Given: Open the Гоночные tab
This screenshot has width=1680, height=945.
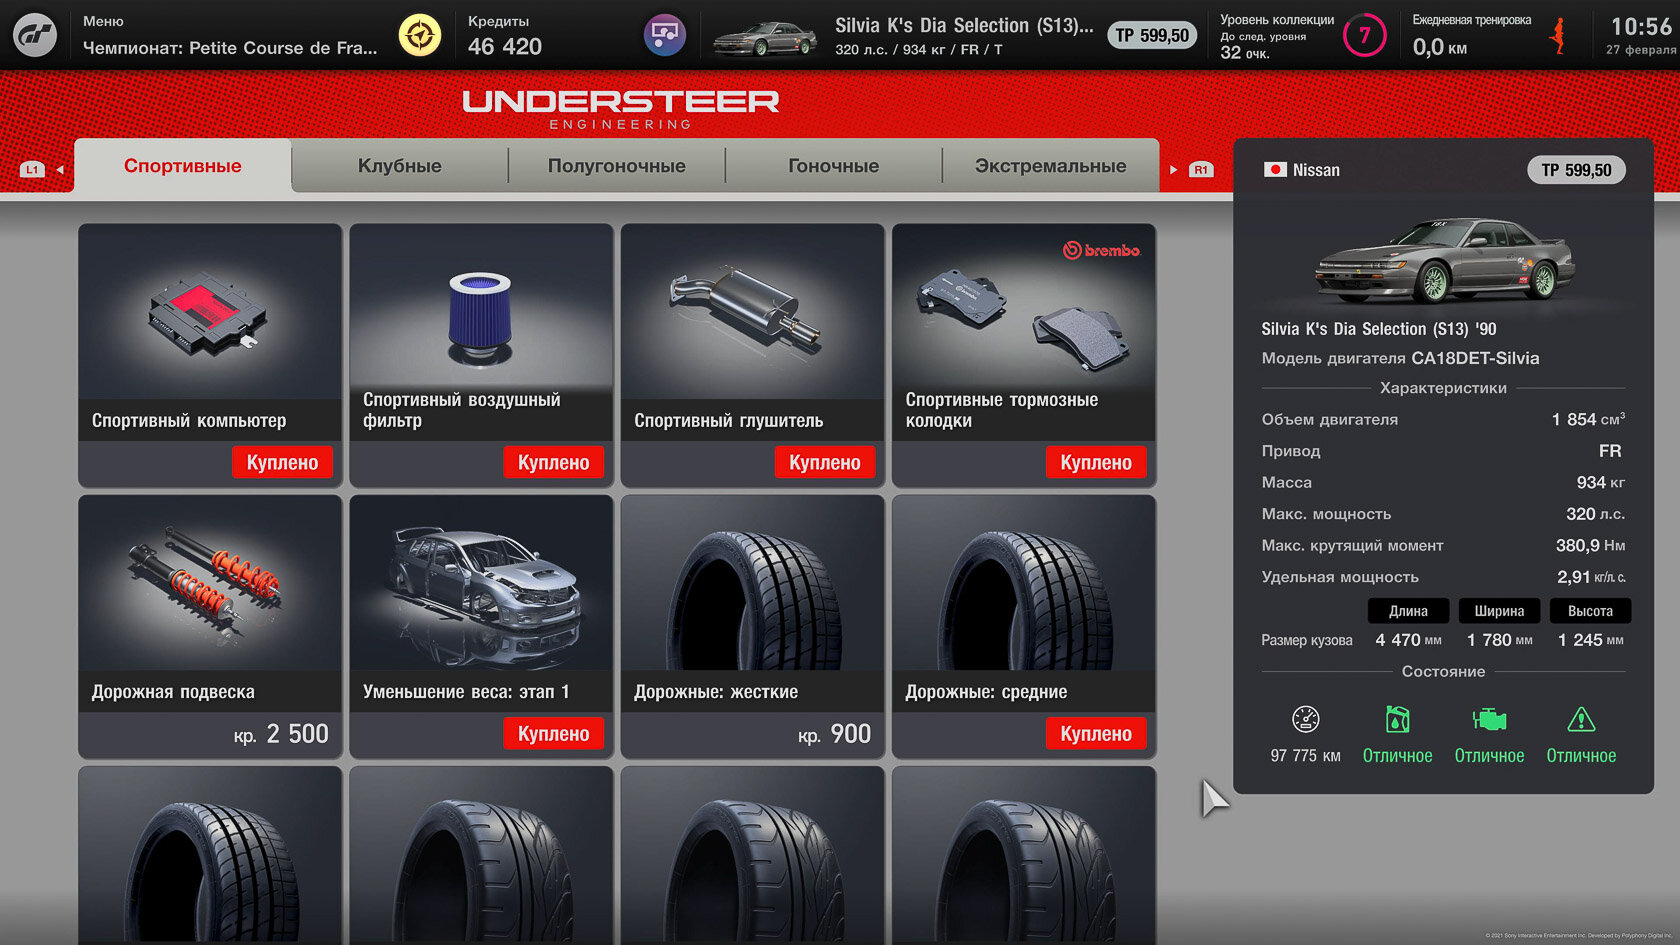Looking at the screenshot, I should [x=834, y=166].
